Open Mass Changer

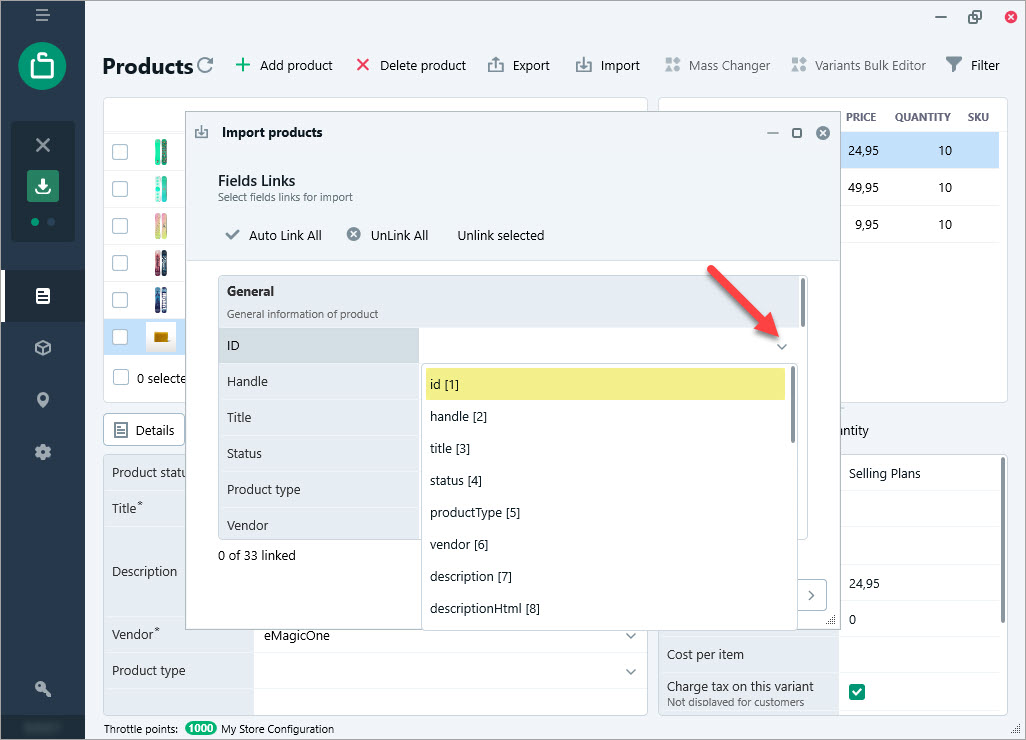(717, 65)
